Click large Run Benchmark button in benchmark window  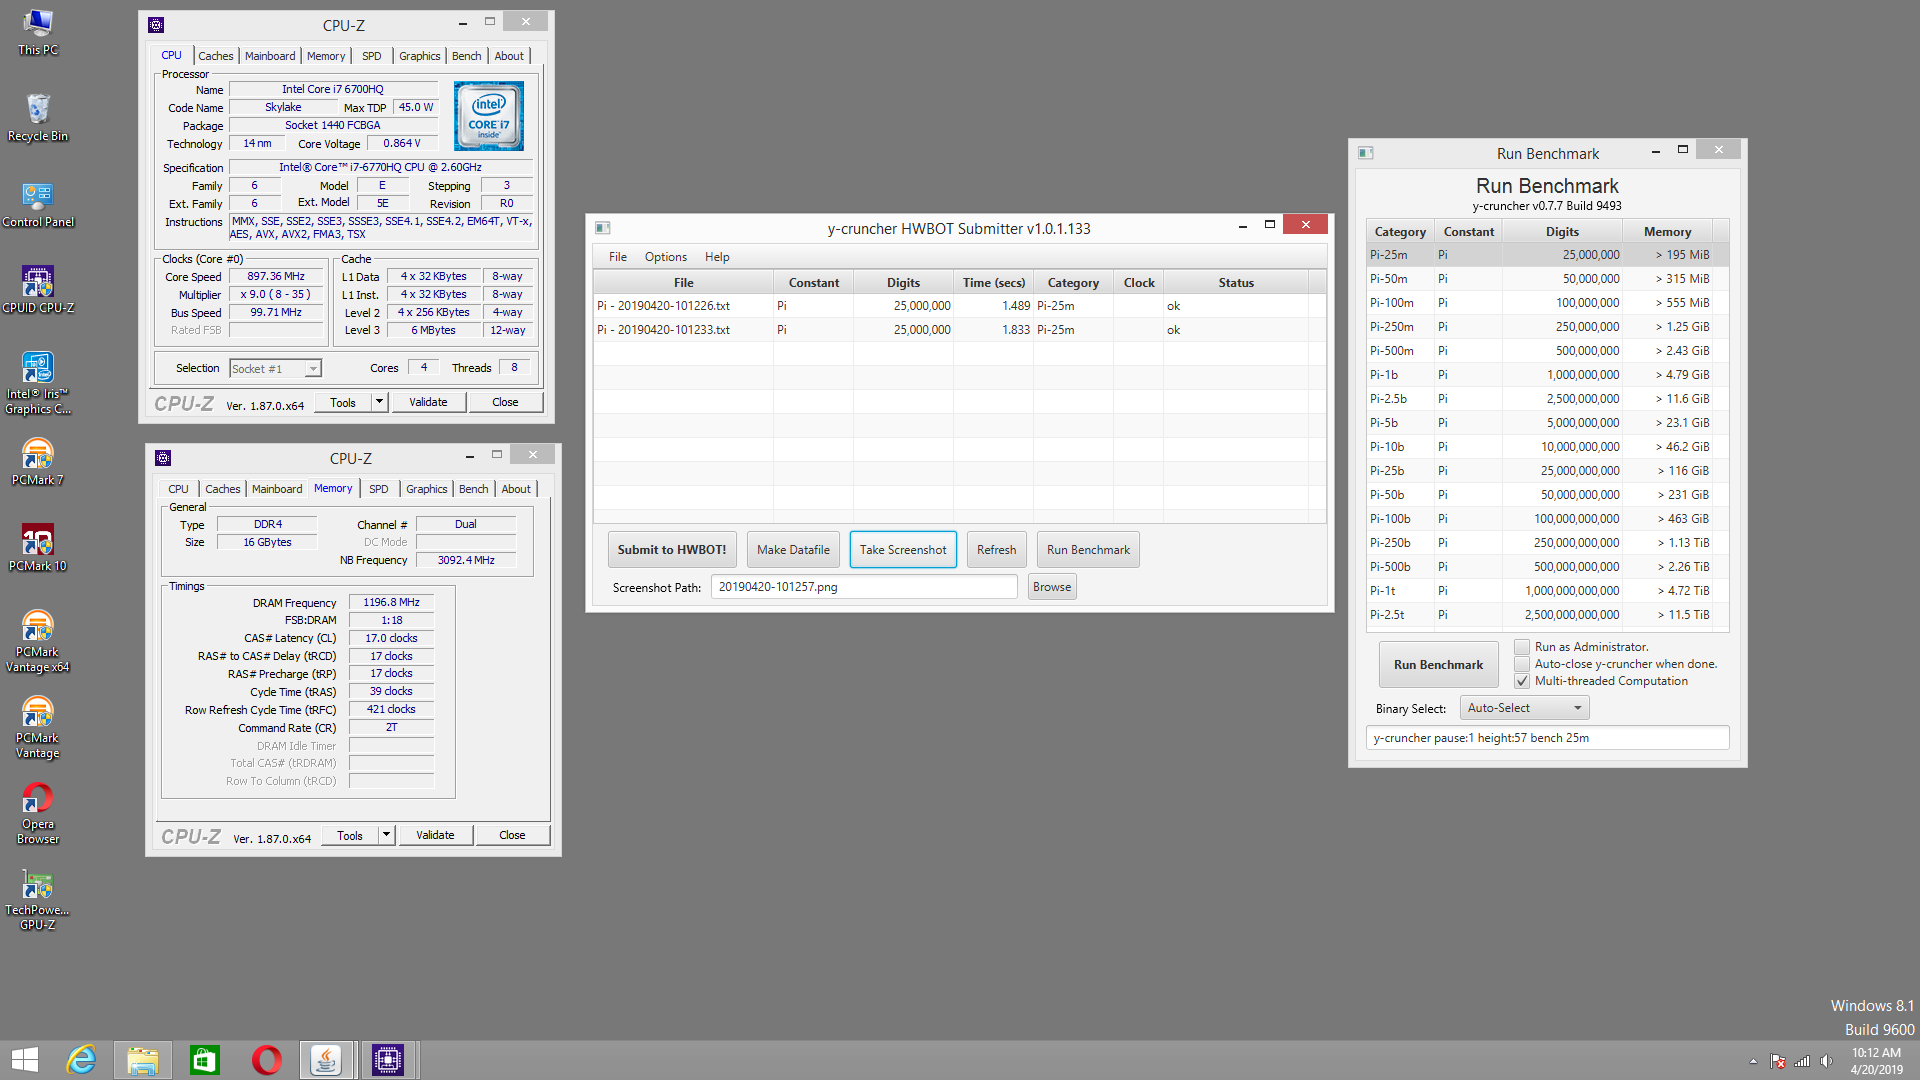[1438, 665]
